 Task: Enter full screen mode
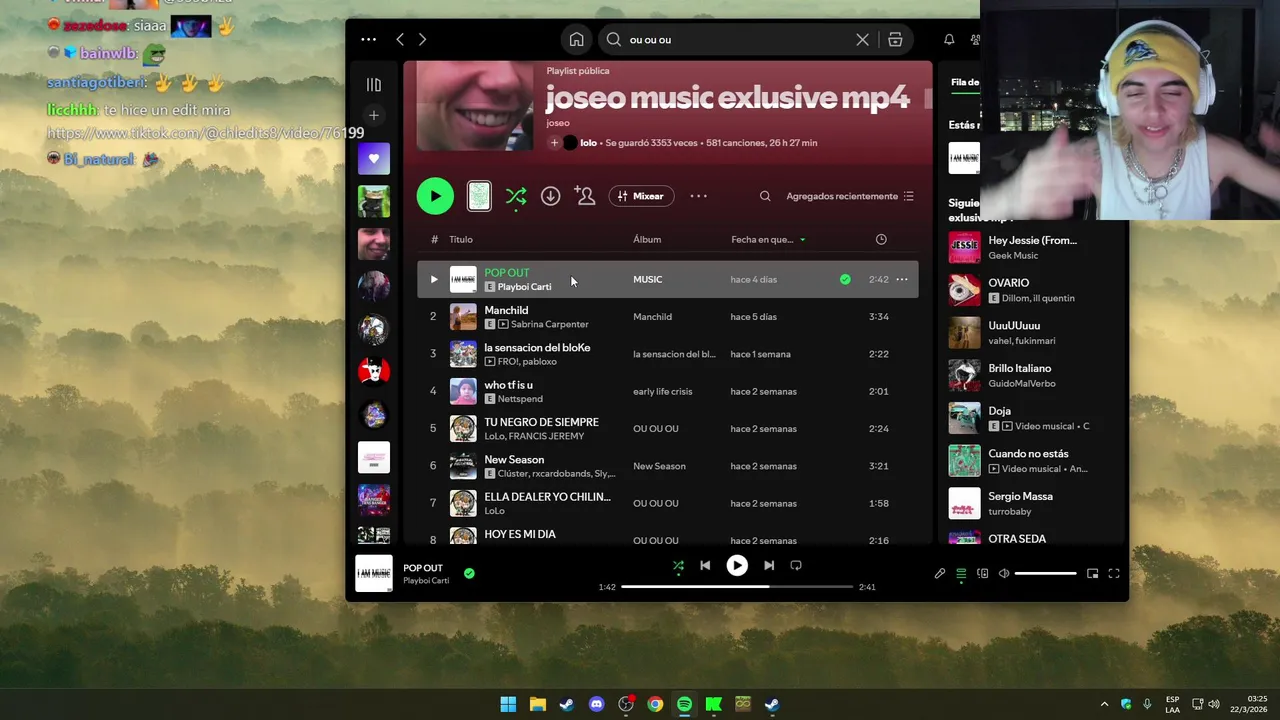click(x=1114, y=573)
